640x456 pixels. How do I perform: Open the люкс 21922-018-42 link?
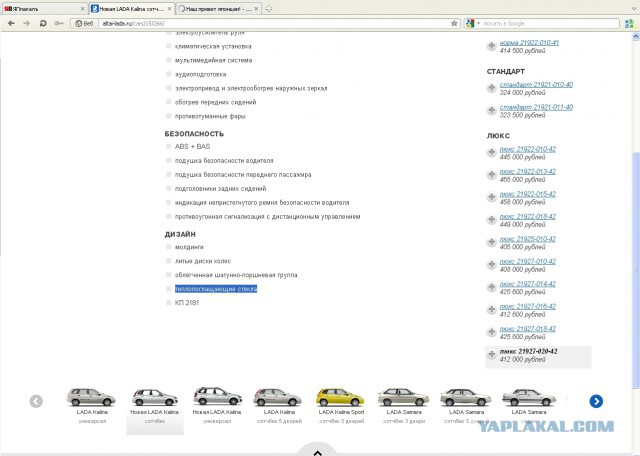pos(527,216)
